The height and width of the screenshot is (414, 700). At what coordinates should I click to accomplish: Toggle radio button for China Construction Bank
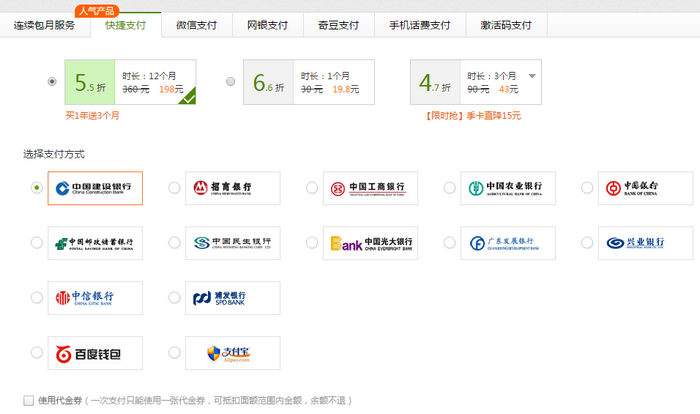[x=37, y=188]
